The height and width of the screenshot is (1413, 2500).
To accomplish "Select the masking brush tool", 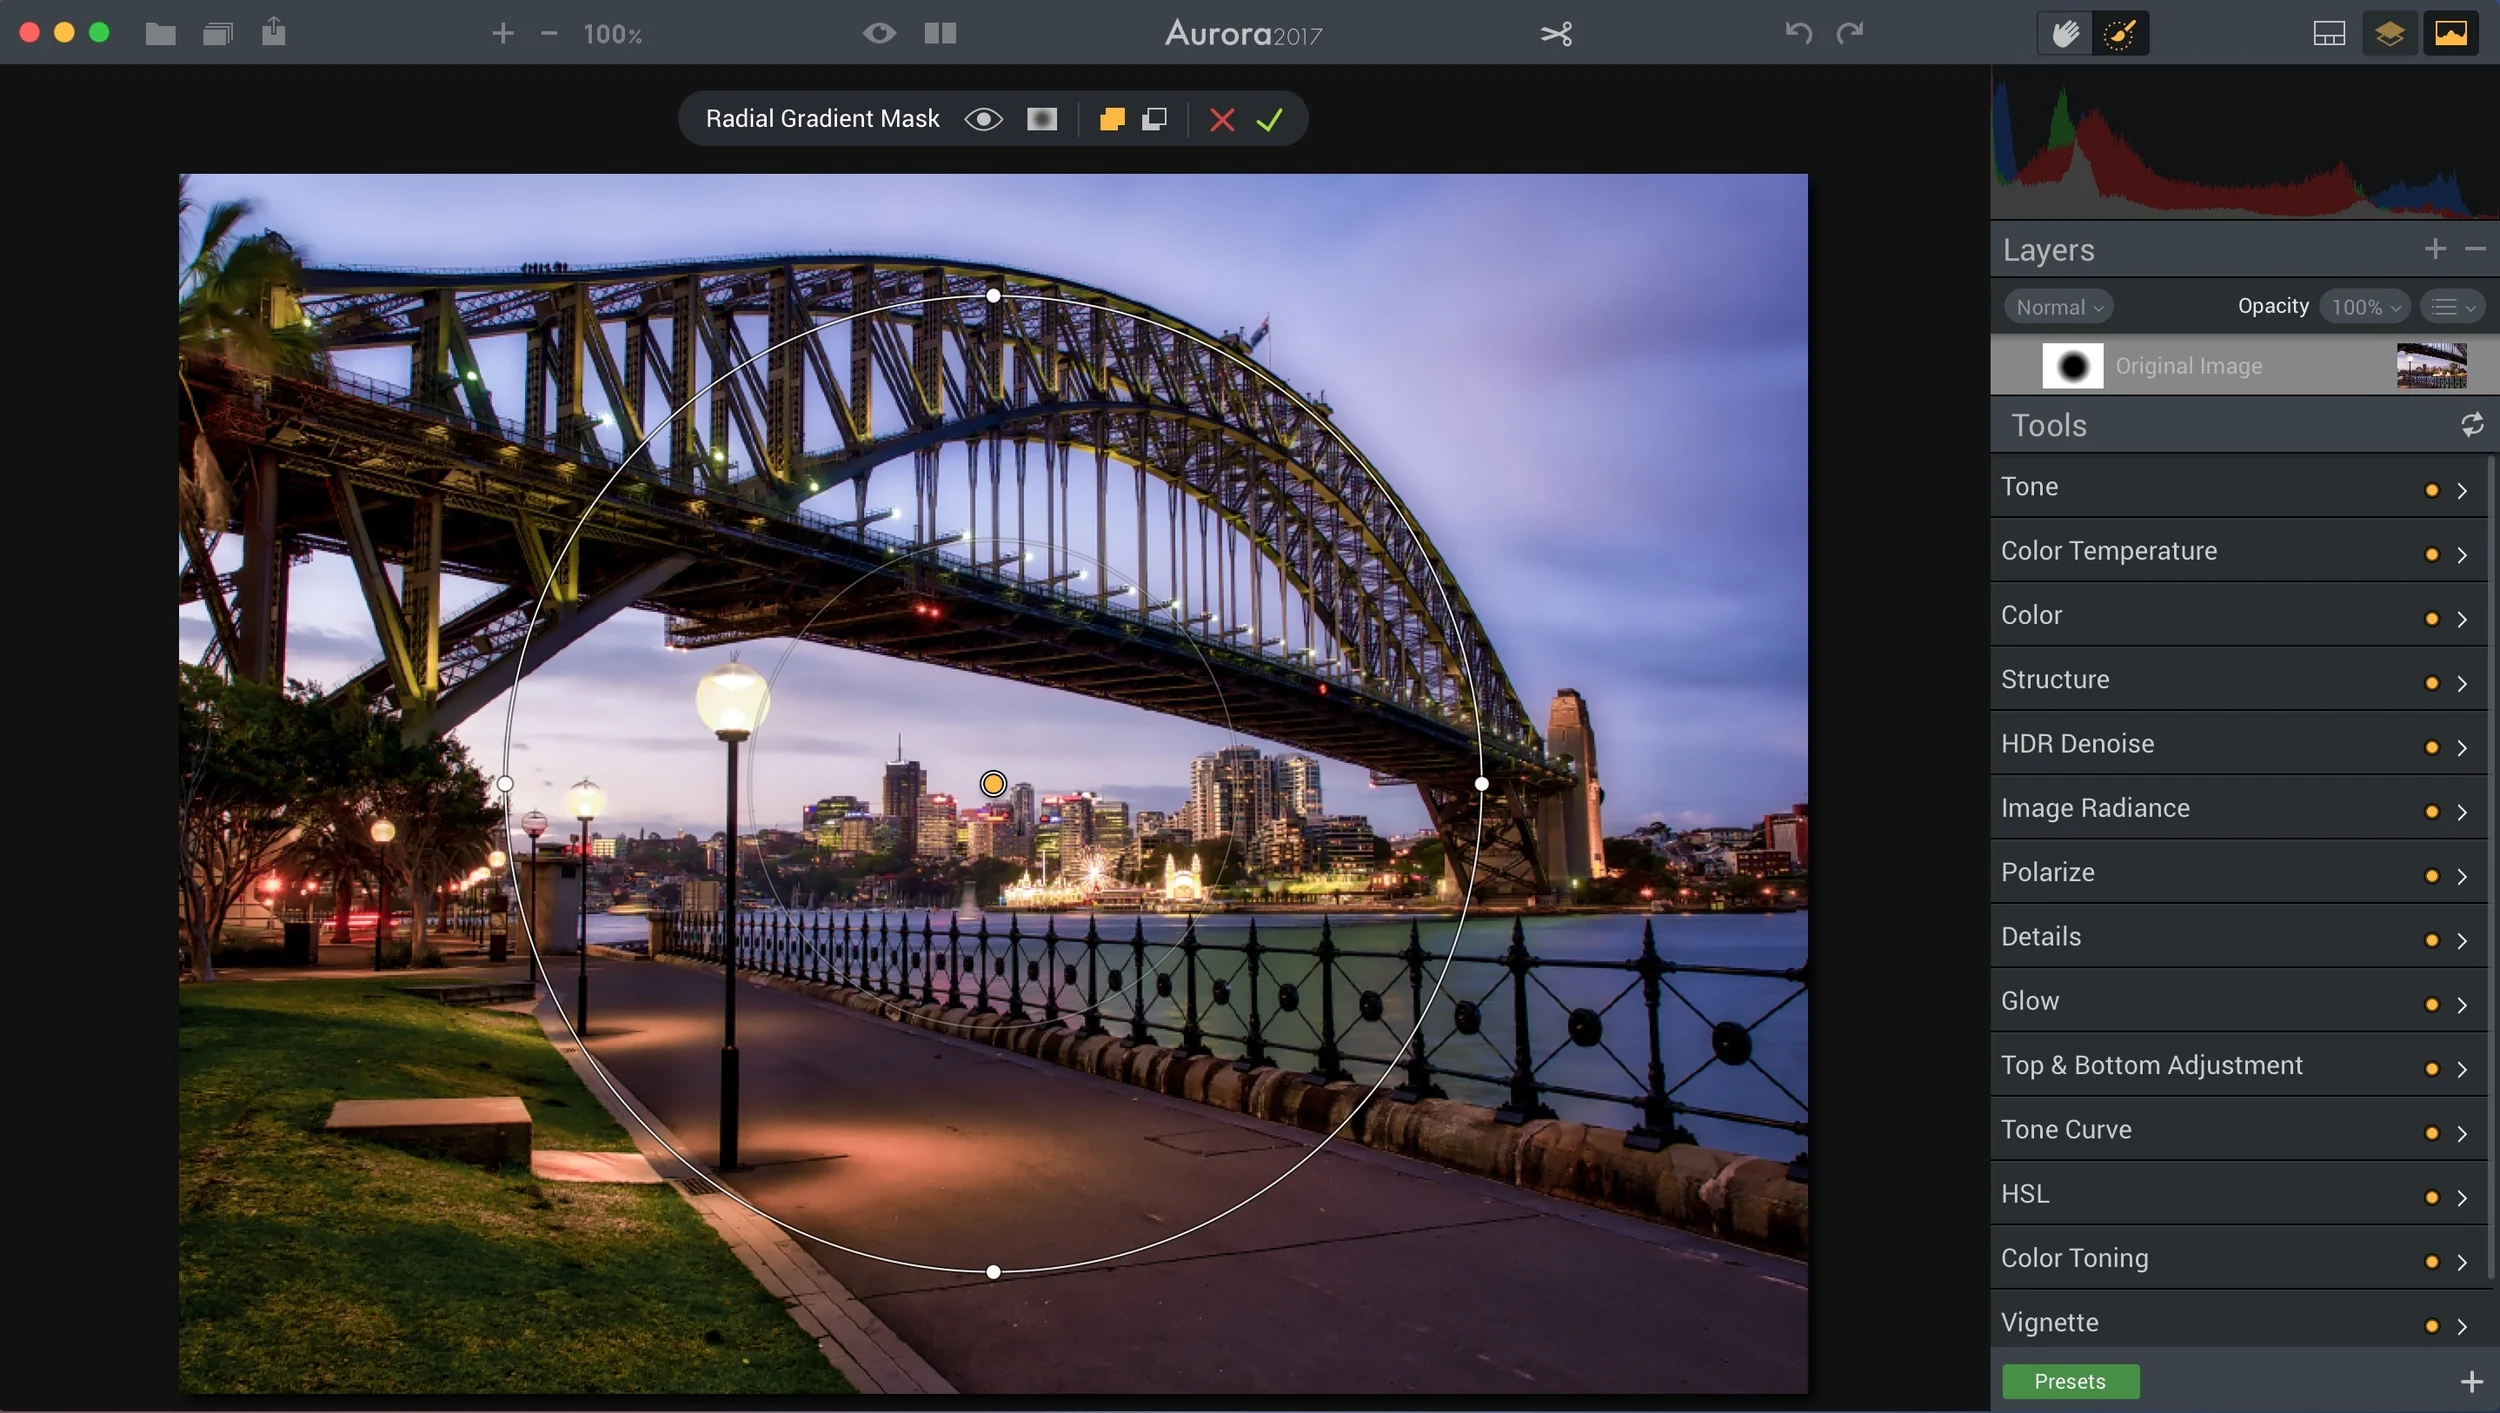I will point(2121,33).
